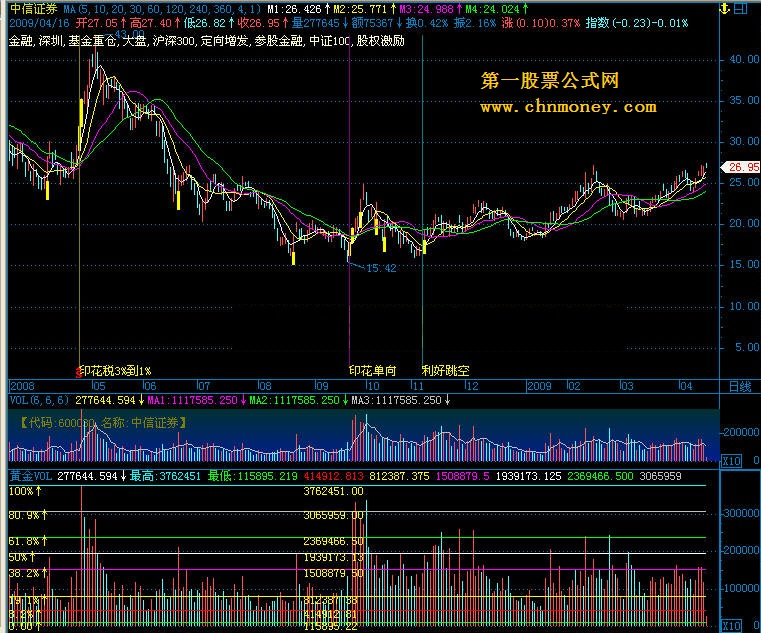
Task: Click the 中信证券 stock name in the header
Action: click(33, 9)
